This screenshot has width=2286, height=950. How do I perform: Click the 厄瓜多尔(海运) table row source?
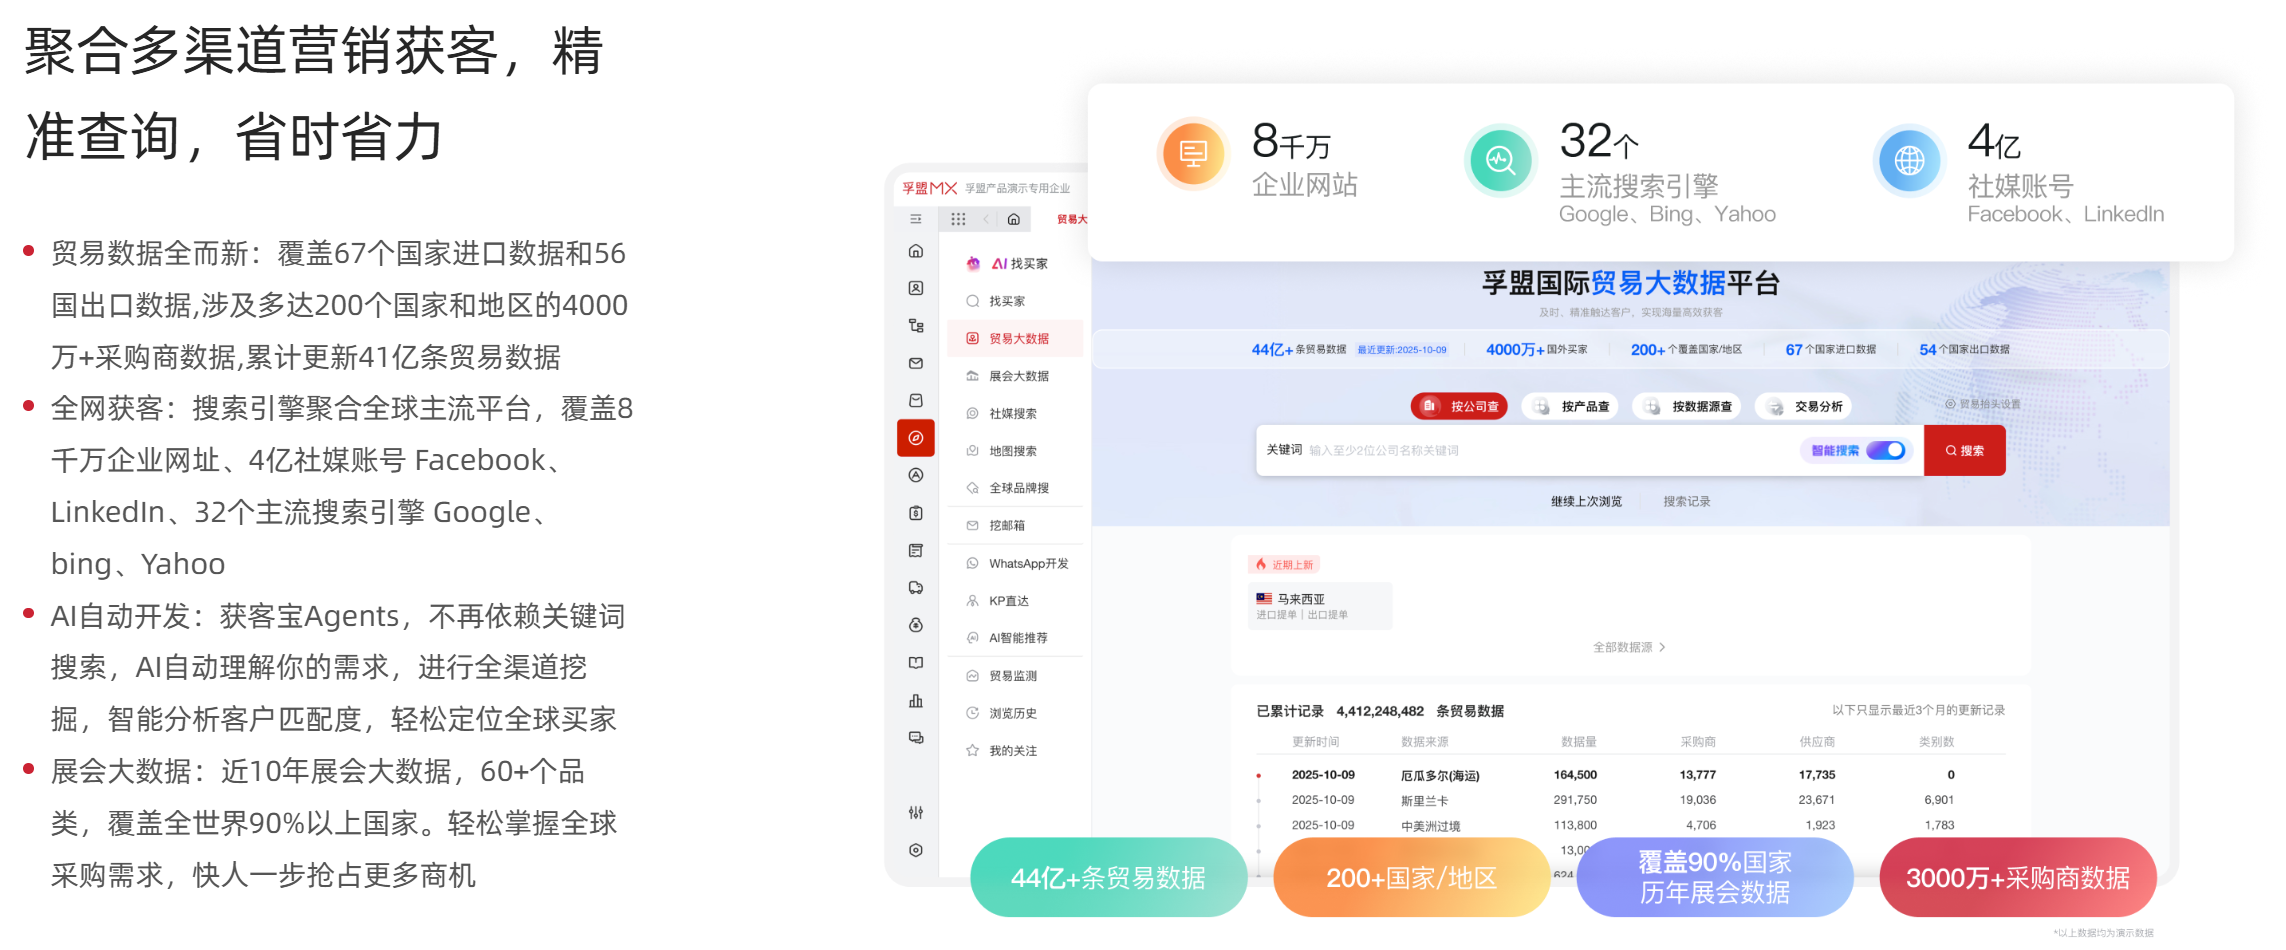(1440, 775)
